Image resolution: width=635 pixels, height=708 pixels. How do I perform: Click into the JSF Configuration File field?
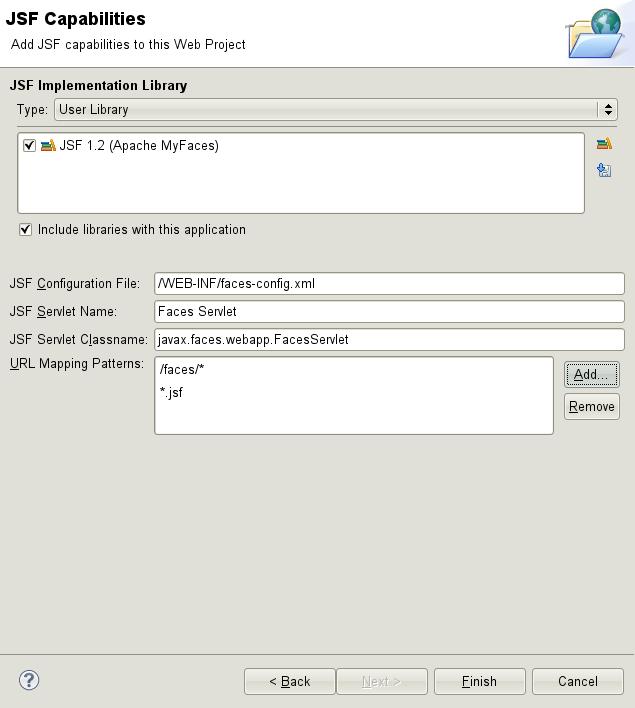click(x=388, y=284)
